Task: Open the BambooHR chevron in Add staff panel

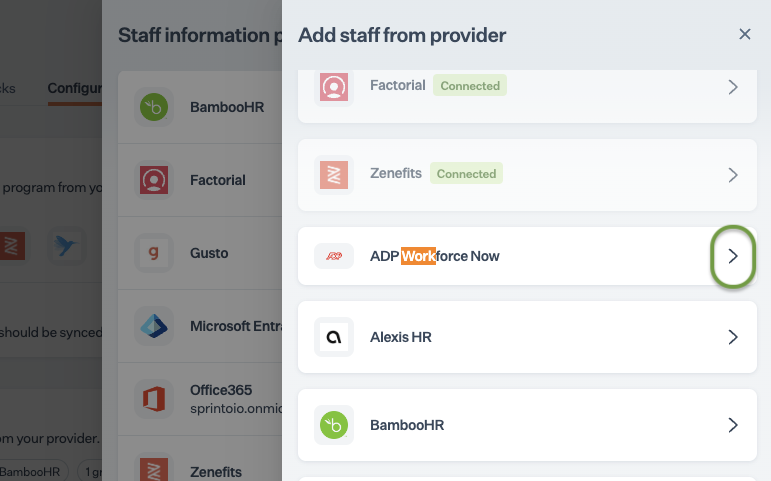Action: click(x=733, y=425)
